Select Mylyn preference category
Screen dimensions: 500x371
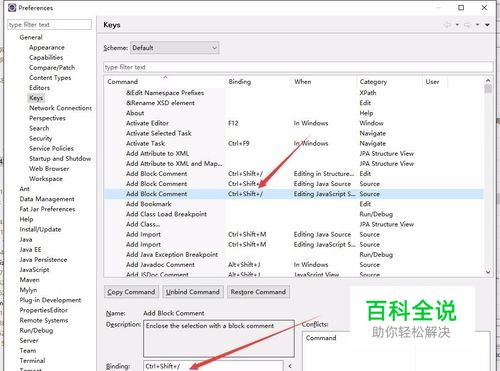(28, 290)
